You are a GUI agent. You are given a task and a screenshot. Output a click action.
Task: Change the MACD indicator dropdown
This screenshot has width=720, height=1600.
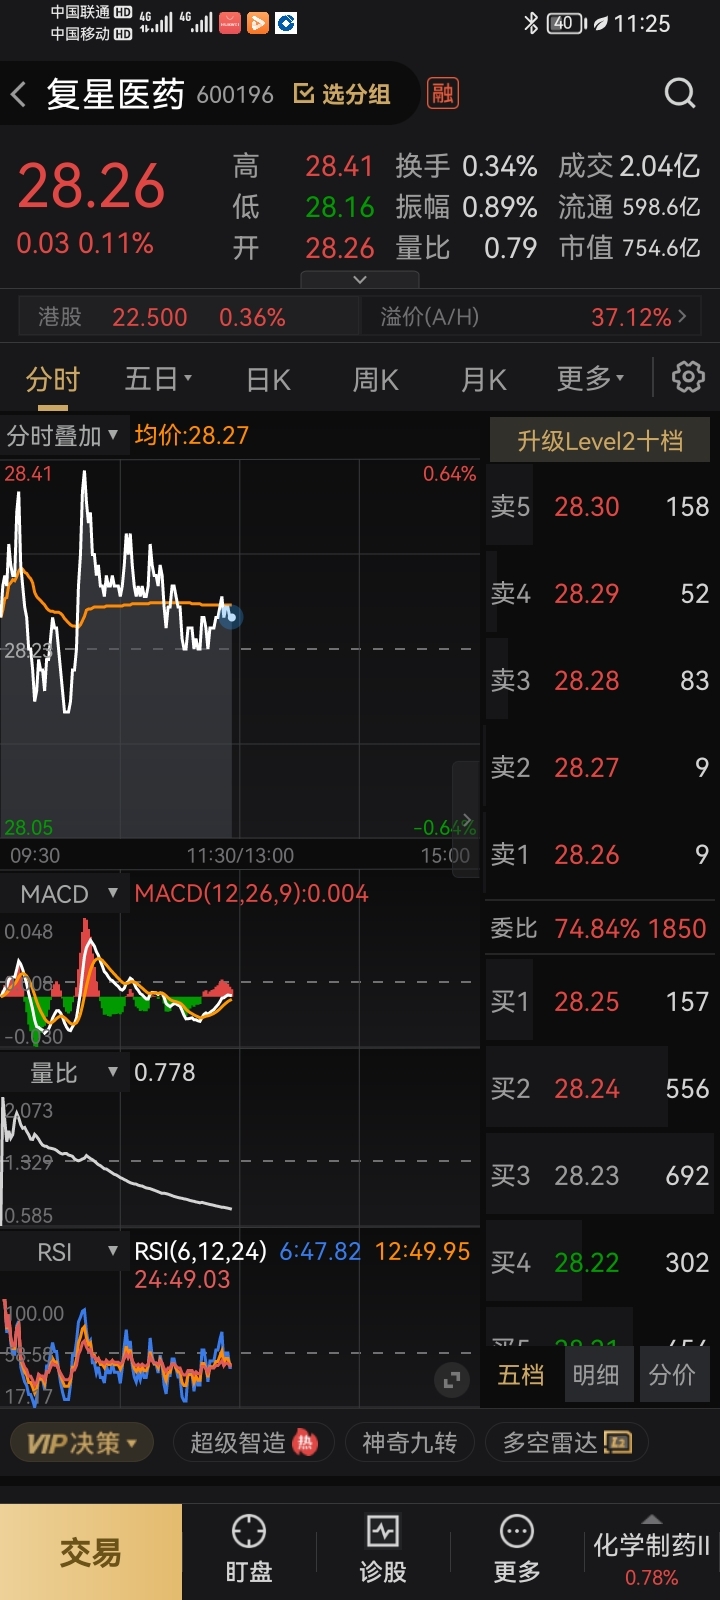(63, 894)
